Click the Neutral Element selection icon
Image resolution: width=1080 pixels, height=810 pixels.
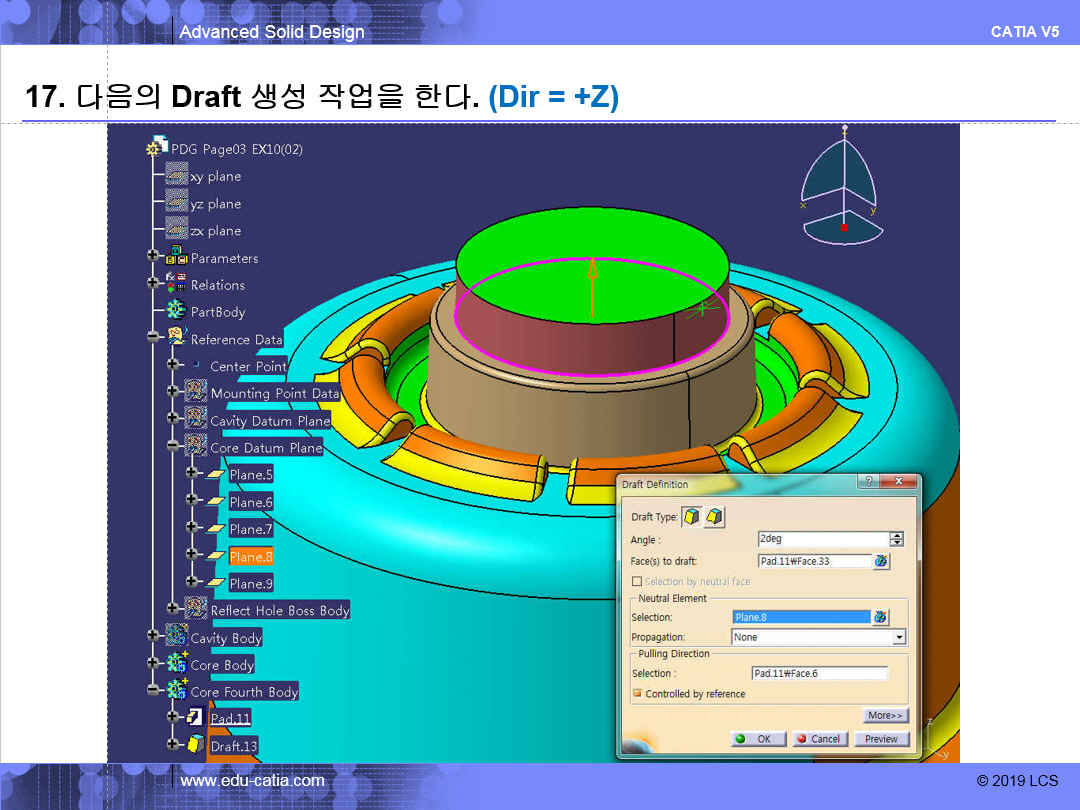pos(881,617)
